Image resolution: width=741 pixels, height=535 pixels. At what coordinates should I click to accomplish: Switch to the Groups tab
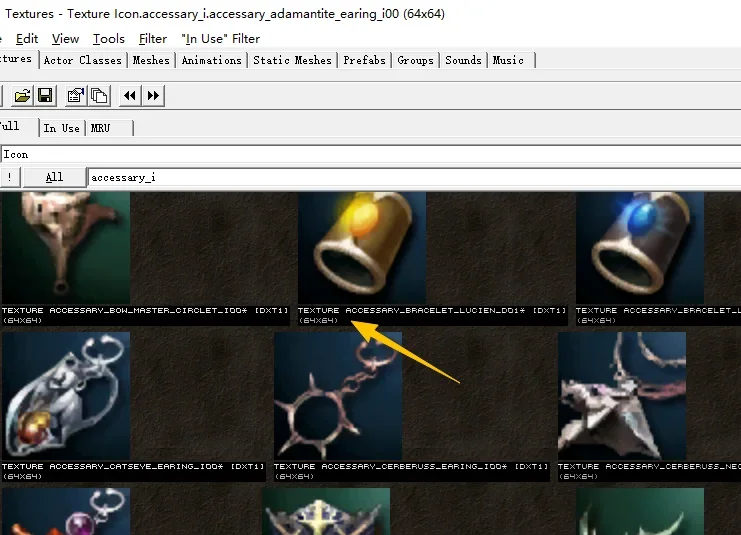tap(415, 60)
